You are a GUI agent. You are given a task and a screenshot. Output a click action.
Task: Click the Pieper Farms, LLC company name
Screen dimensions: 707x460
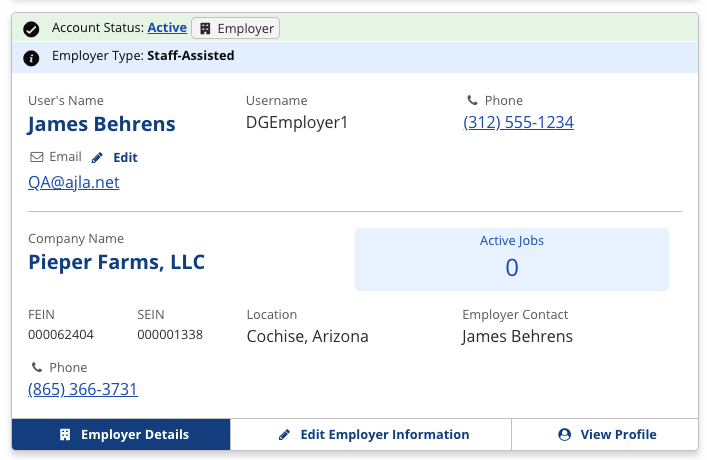point(116,262)
